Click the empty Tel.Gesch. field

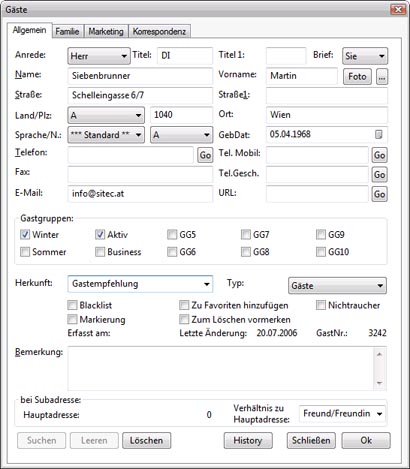(x=317, y=174)
